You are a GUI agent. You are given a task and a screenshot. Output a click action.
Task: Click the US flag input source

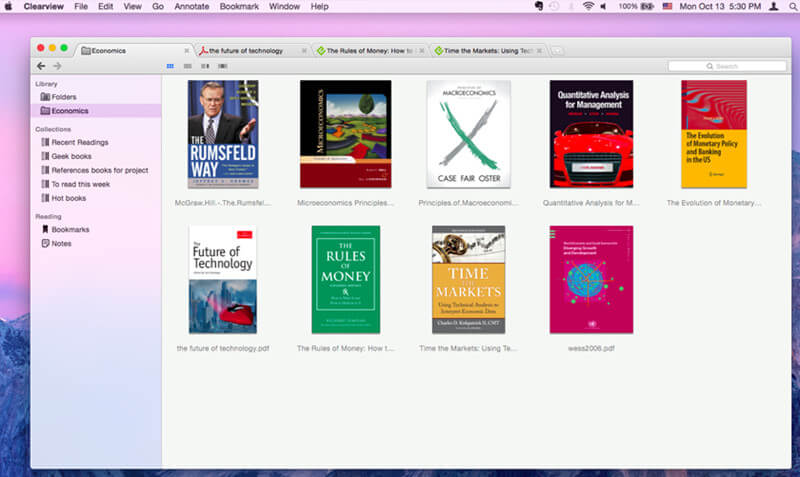[667, 6]
